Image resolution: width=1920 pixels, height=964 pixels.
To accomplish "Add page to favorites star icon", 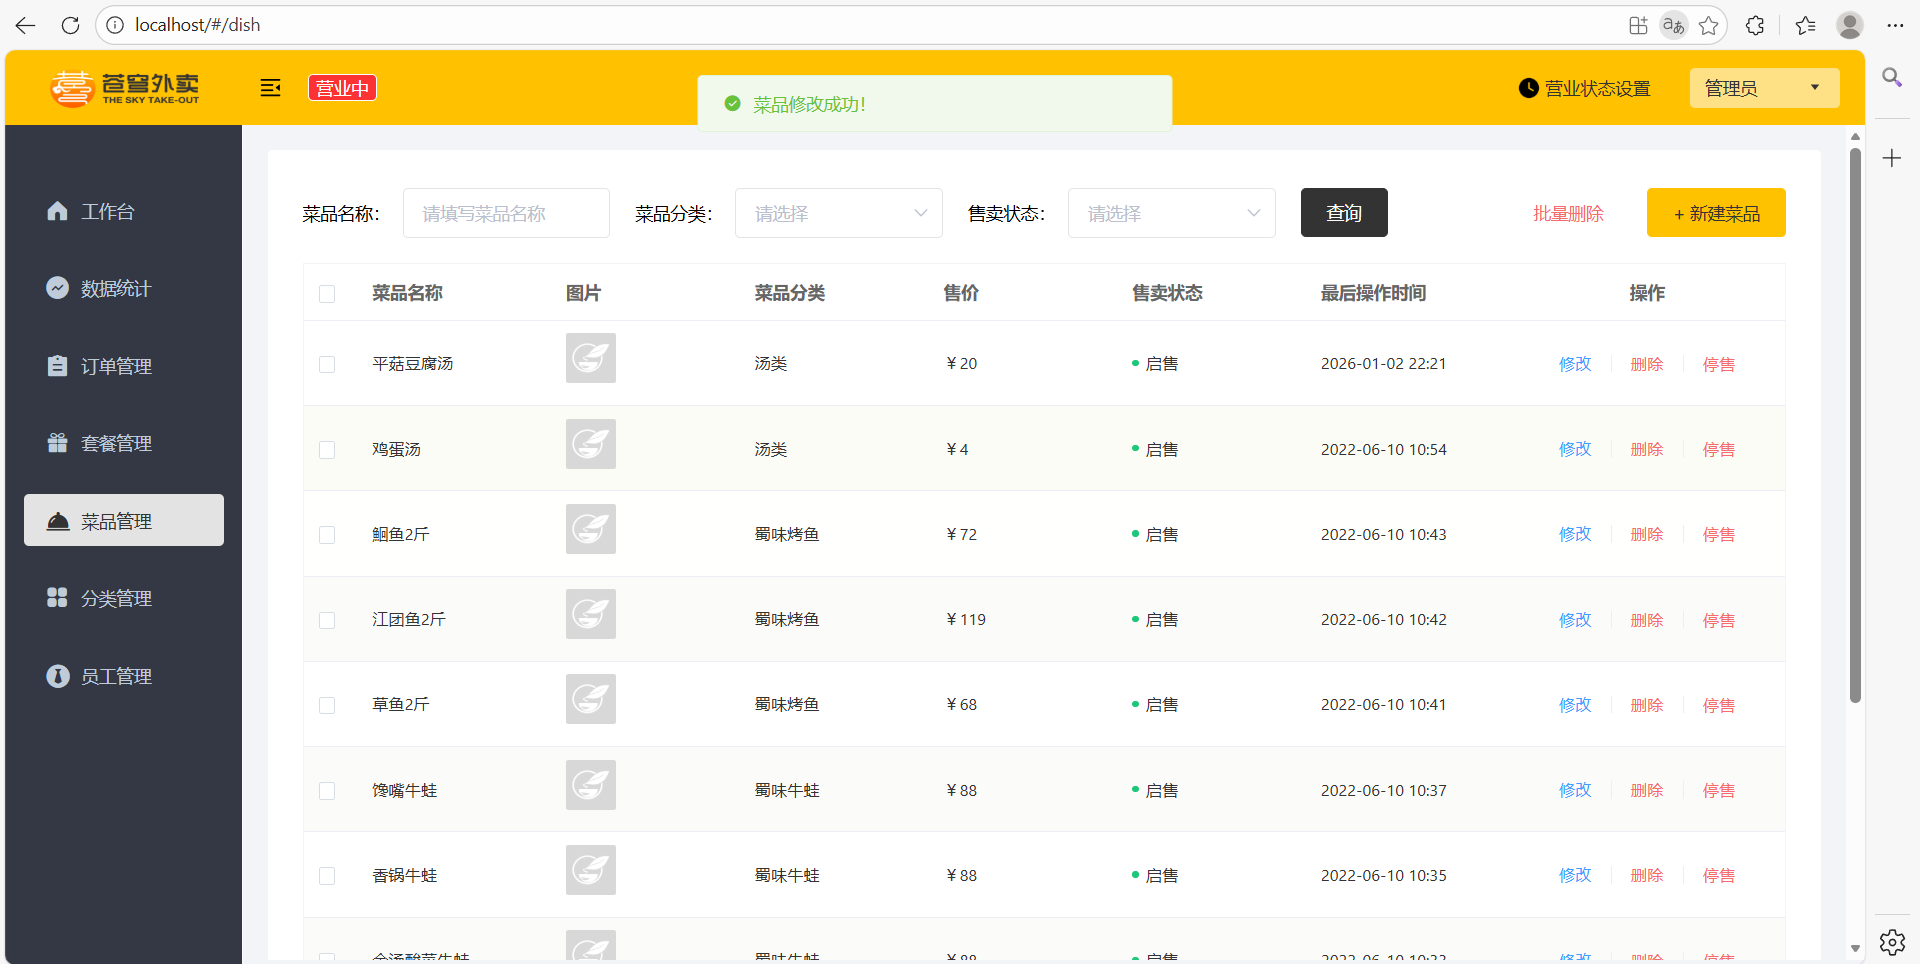I will 1709,25.
